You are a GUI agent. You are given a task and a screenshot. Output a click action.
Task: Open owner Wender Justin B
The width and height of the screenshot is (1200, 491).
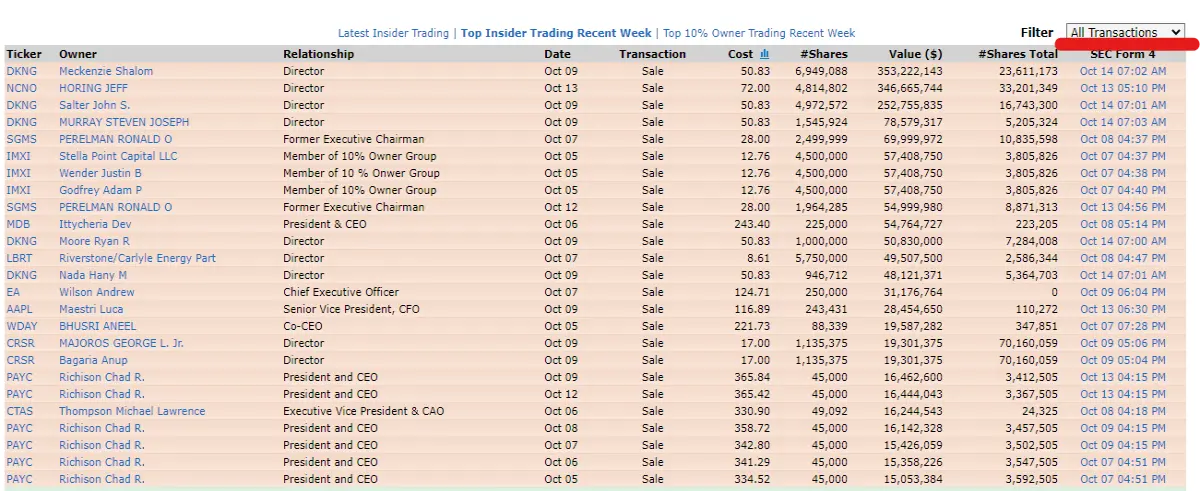coord(100,173)
